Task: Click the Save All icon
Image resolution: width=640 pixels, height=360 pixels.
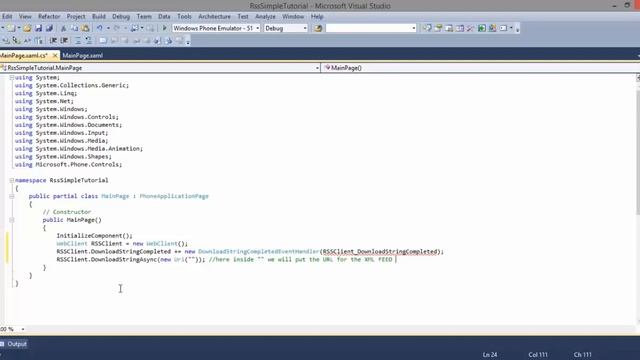Action: 49,28
